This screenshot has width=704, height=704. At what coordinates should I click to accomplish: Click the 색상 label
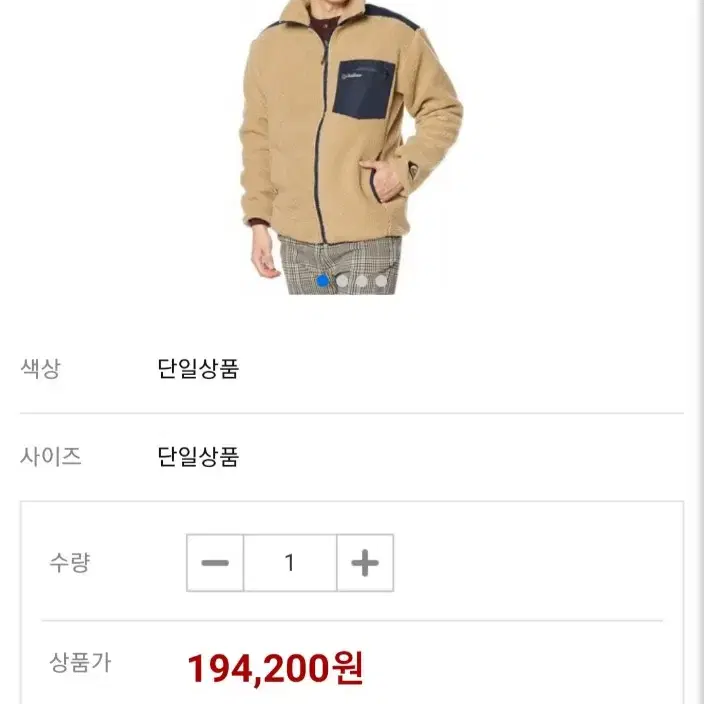40,369
